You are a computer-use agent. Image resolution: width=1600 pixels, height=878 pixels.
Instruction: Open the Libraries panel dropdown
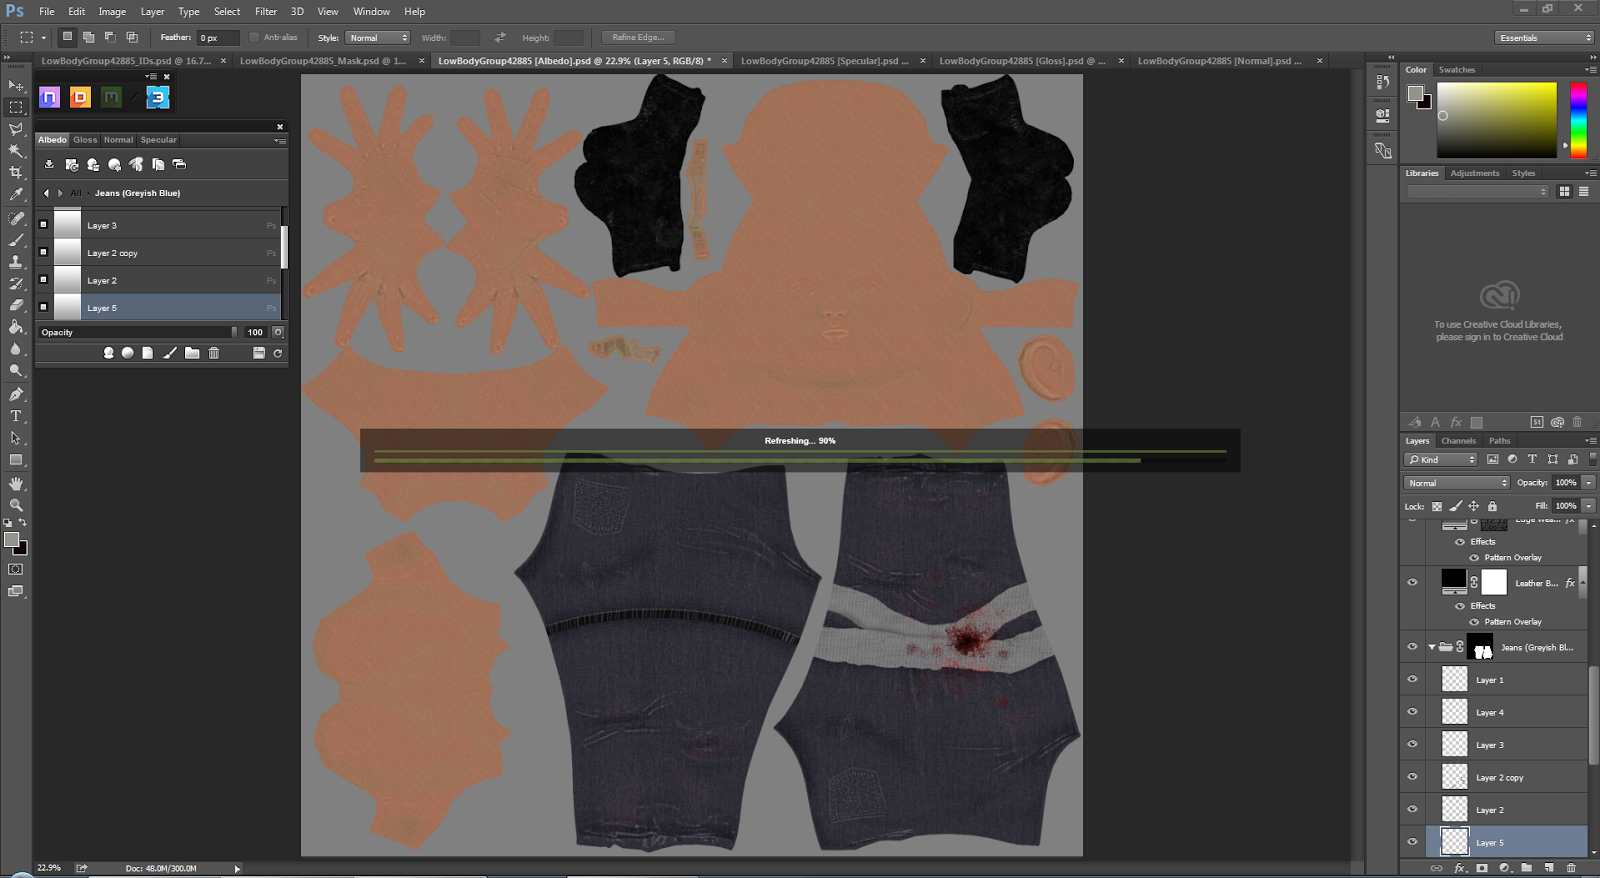click(x=1478, y=191)
